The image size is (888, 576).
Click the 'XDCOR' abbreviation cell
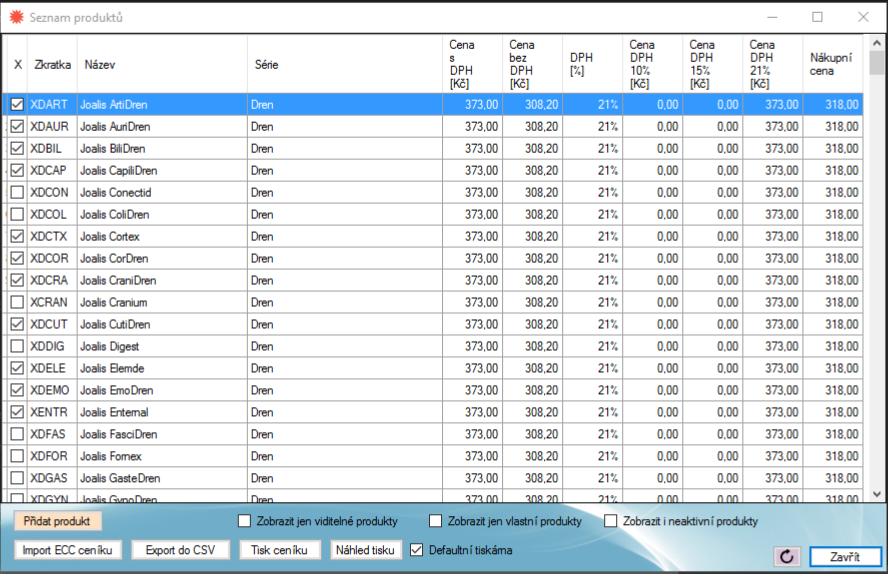tap(52, 259)
